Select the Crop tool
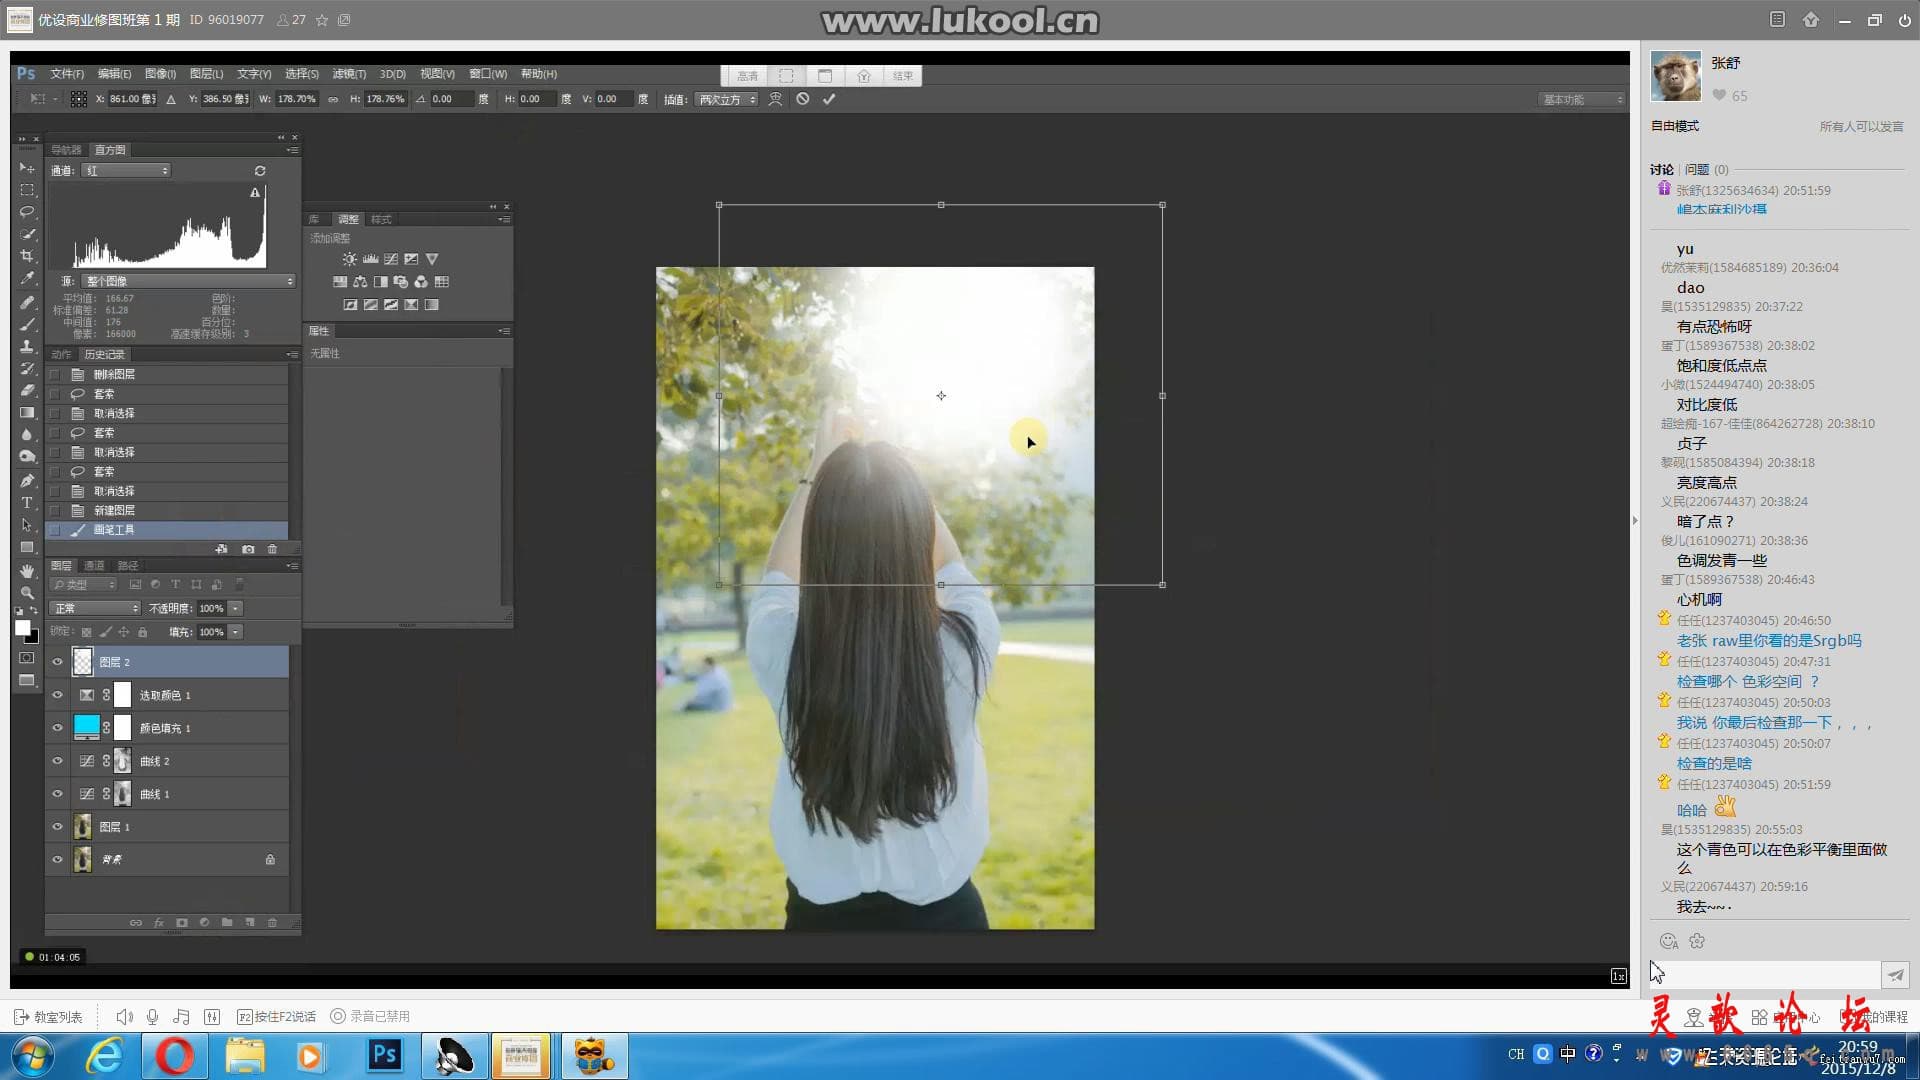 point(27,256)
